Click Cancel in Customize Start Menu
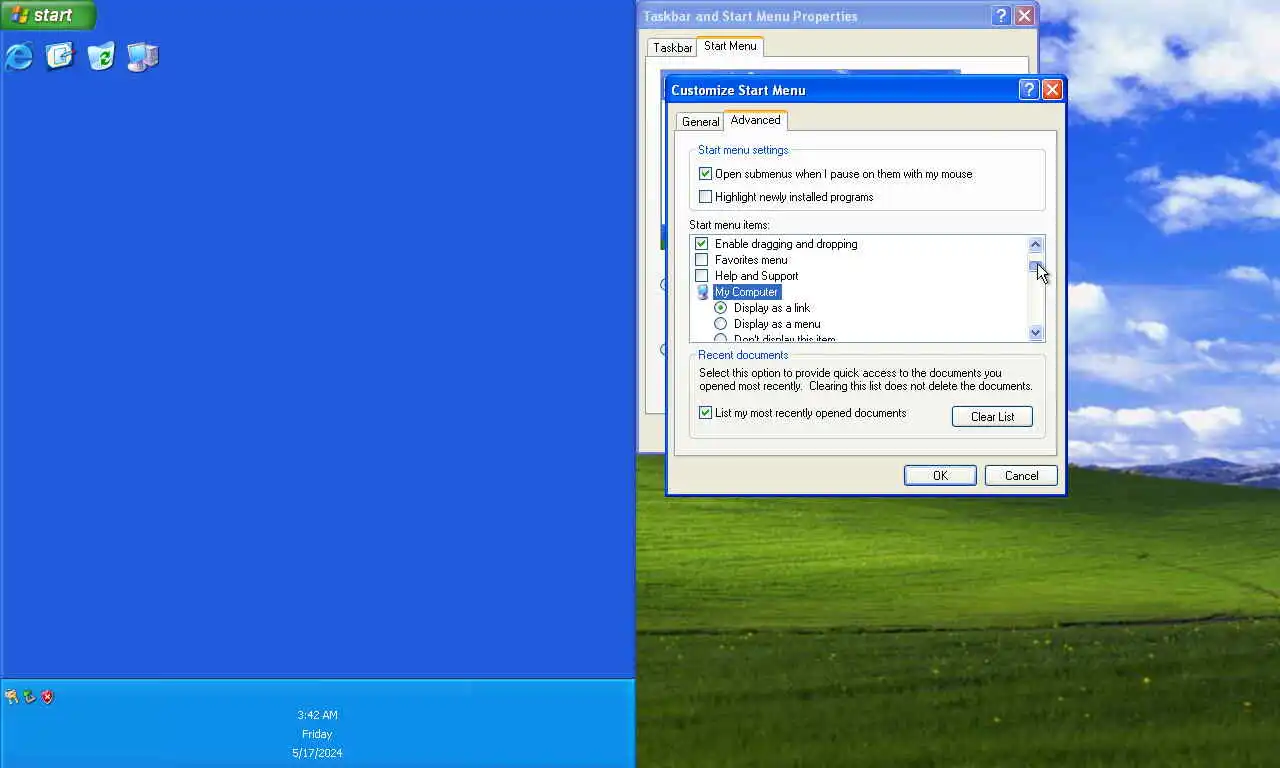Viewport: 1280px width, 768px height. pyautogui.click(x=1021, y=475)
